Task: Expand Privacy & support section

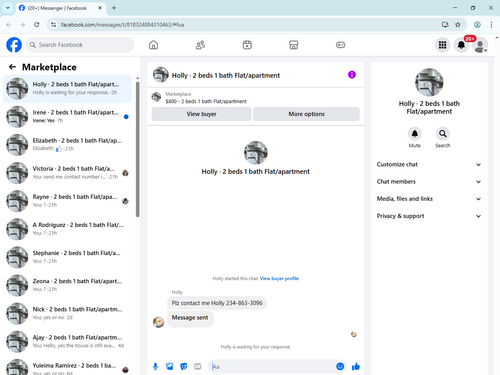Action: point(429,216)
